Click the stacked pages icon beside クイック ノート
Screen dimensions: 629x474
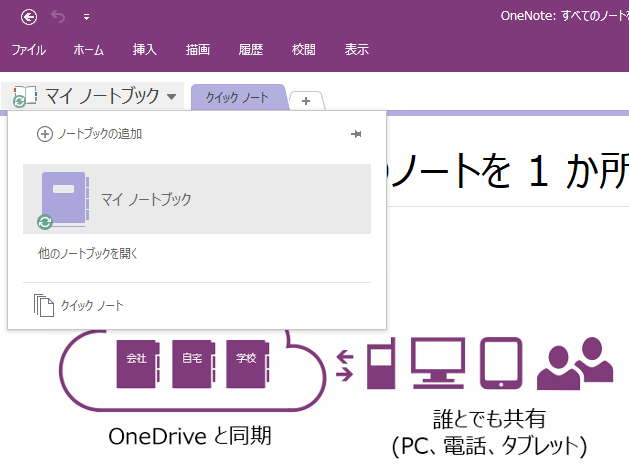44,306
